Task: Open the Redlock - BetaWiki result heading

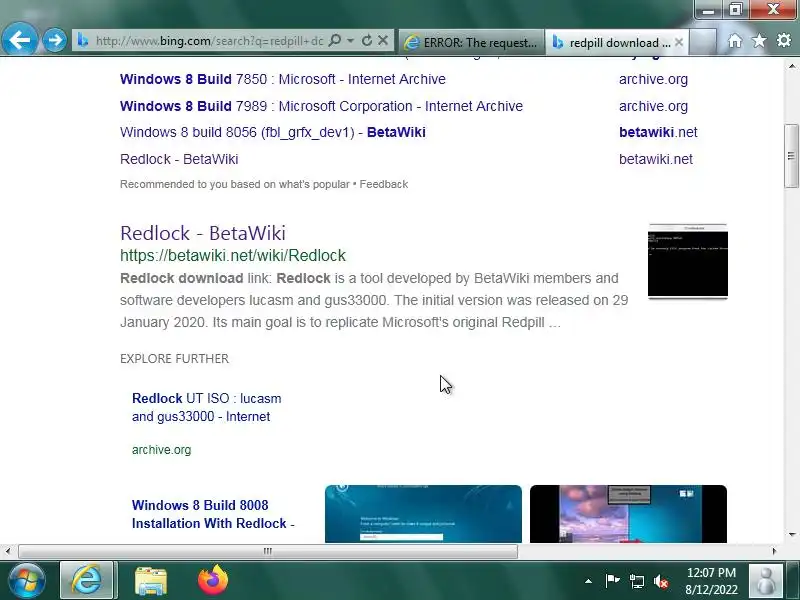Action: point(203,233)
